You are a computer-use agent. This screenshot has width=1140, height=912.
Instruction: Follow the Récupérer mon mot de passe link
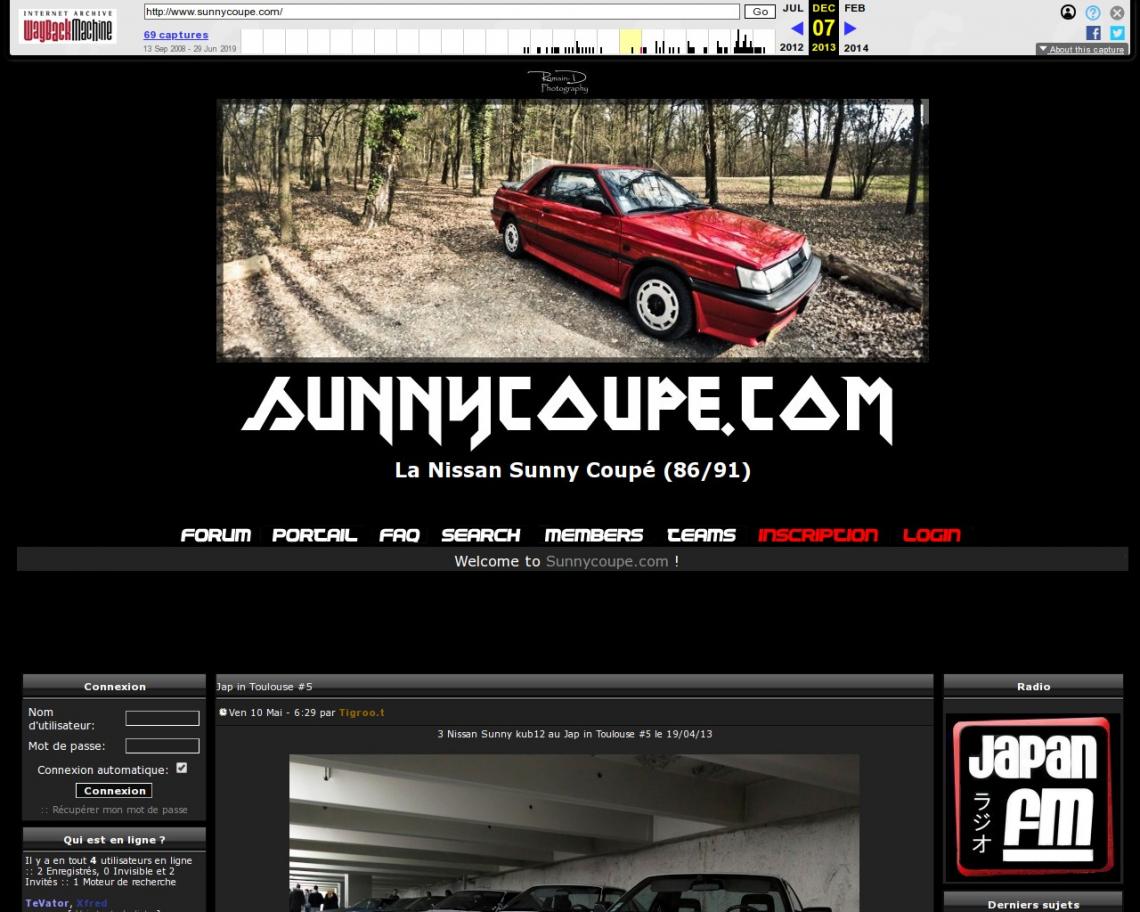pyautogui.click(x=119, y=809)
